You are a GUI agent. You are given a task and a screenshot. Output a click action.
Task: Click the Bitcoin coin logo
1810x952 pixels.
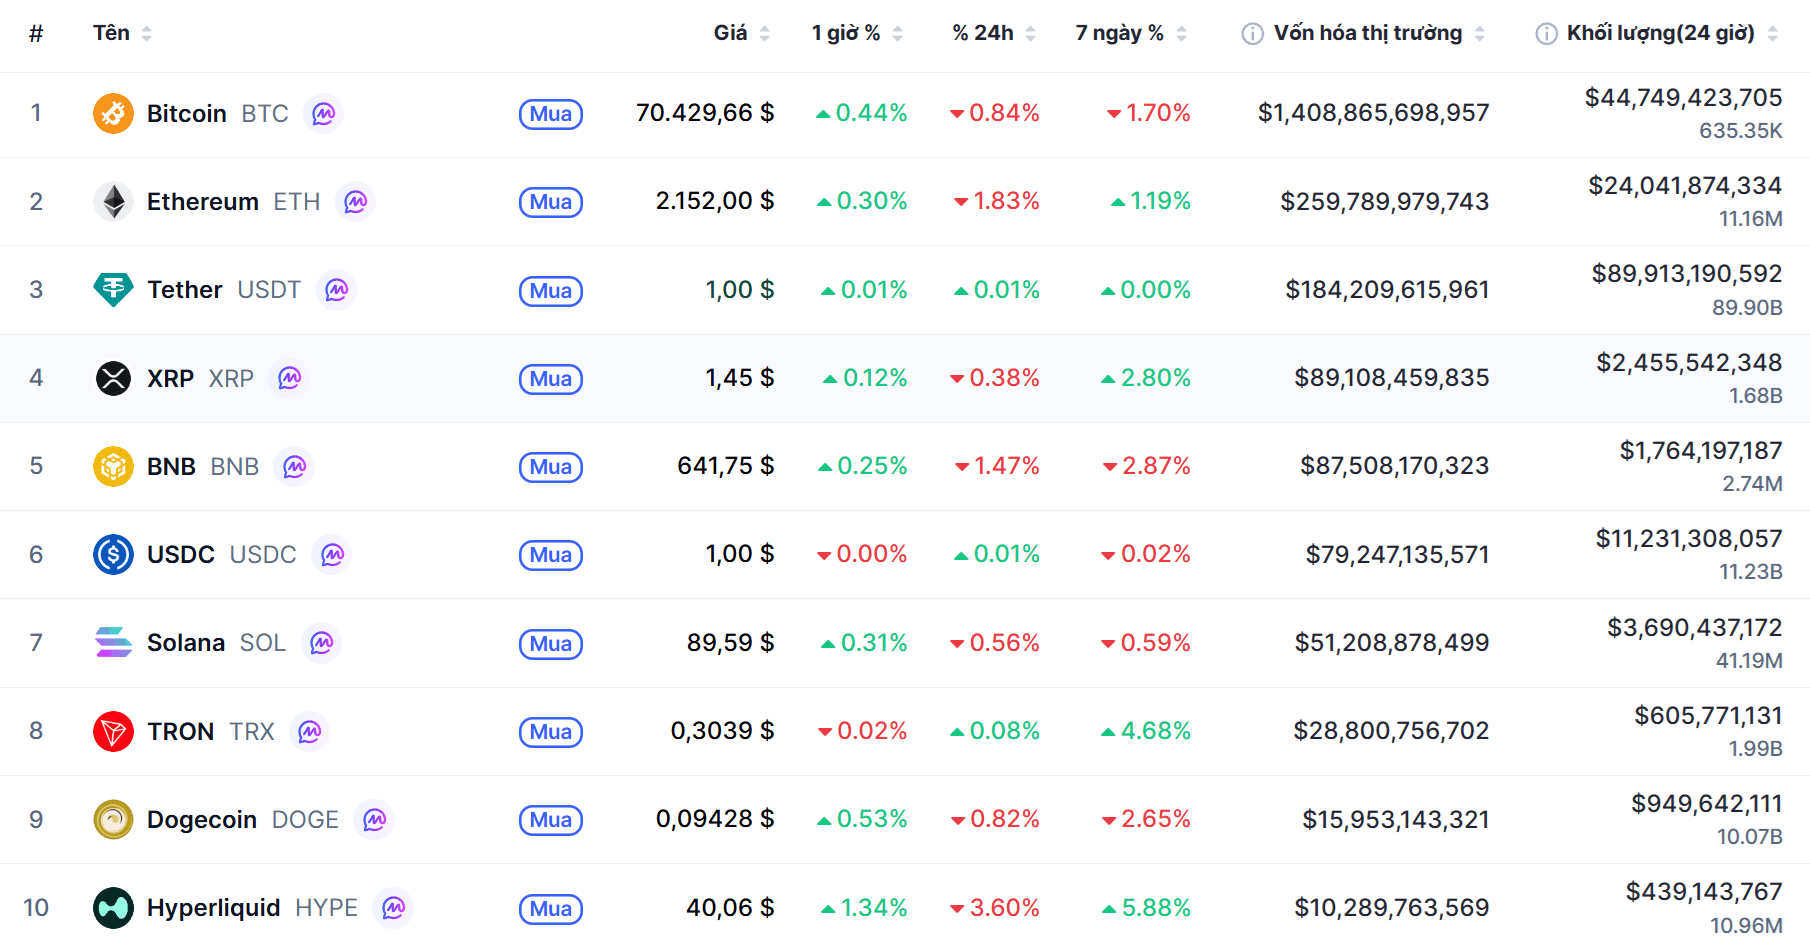pos(113,113)
